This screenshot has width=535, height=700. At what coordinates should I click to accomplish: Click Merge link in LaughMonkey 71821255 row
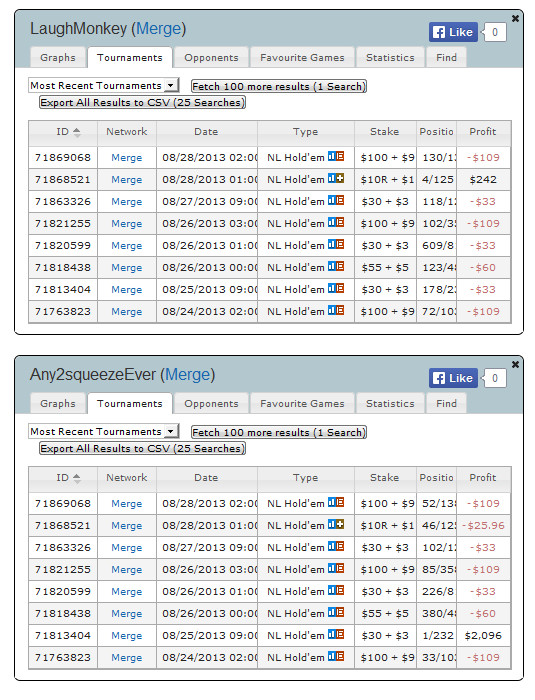pos(126,224)
